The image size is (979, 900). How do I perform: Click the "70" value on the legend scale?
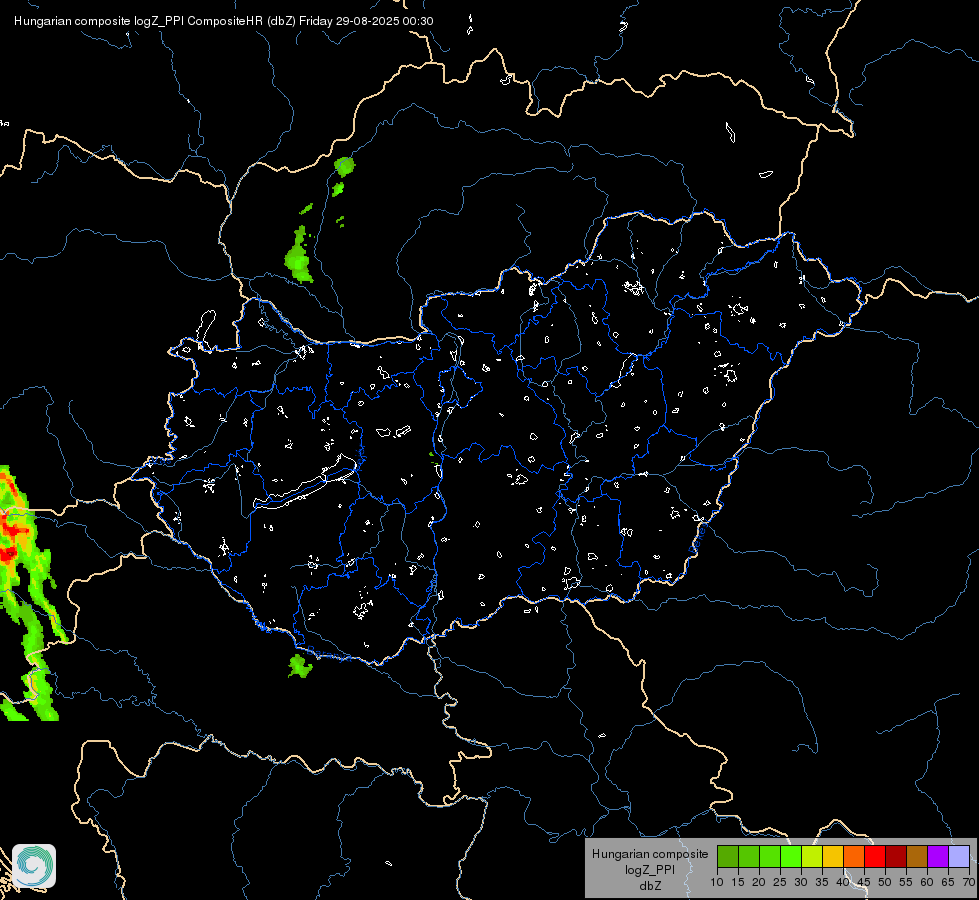pos(969,883)
